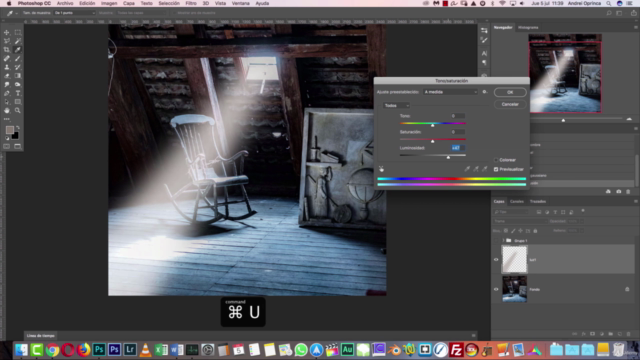
Task: Select the Move tool
Action: [7, 32]
